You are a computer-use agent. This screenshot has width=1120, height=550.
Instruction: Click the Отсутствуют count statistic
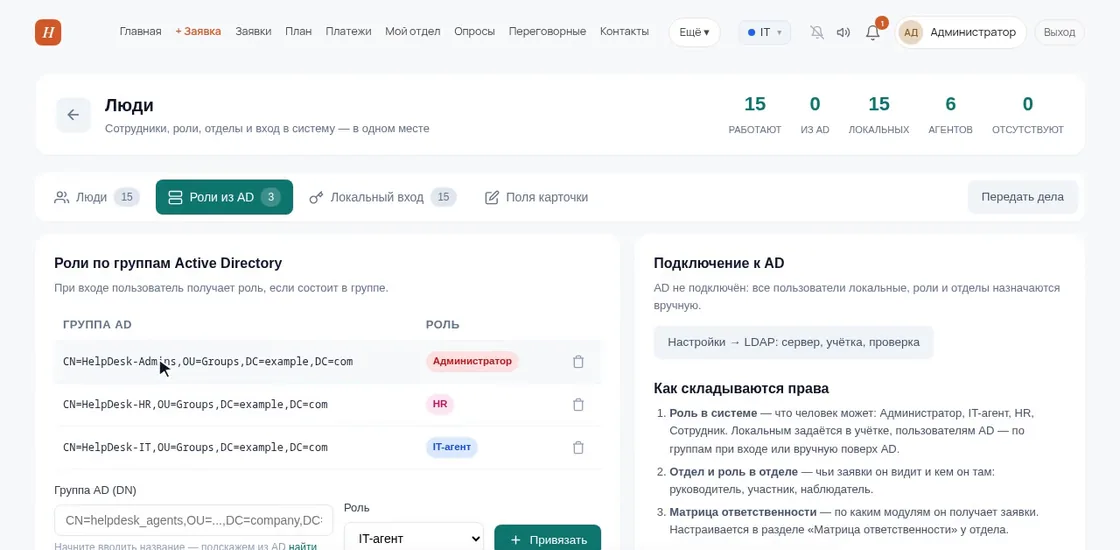(x=1028, y=115)
